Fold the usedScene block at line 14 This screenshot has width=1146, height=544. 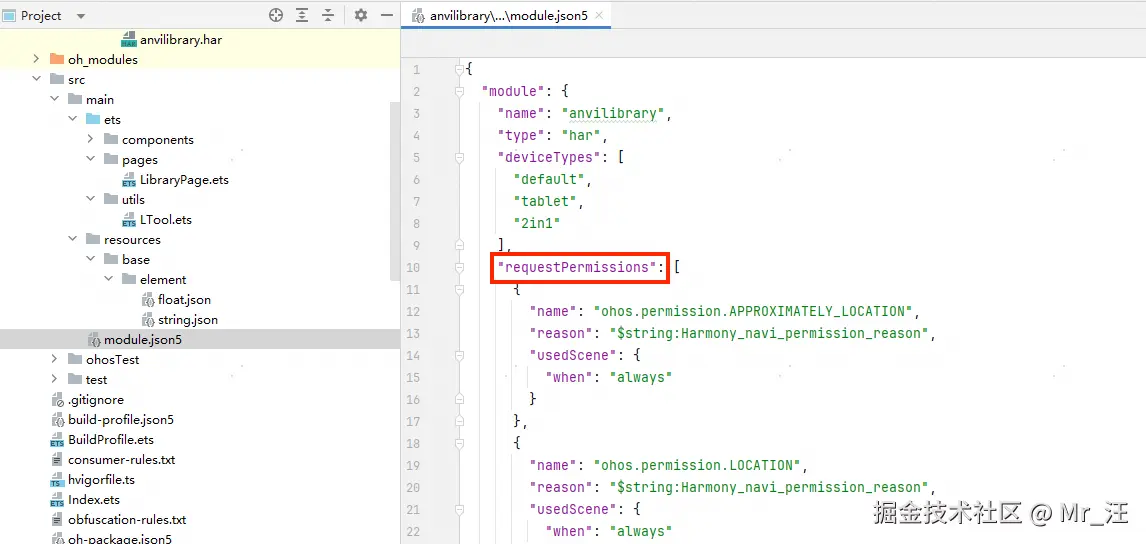[x=459, y=355]
